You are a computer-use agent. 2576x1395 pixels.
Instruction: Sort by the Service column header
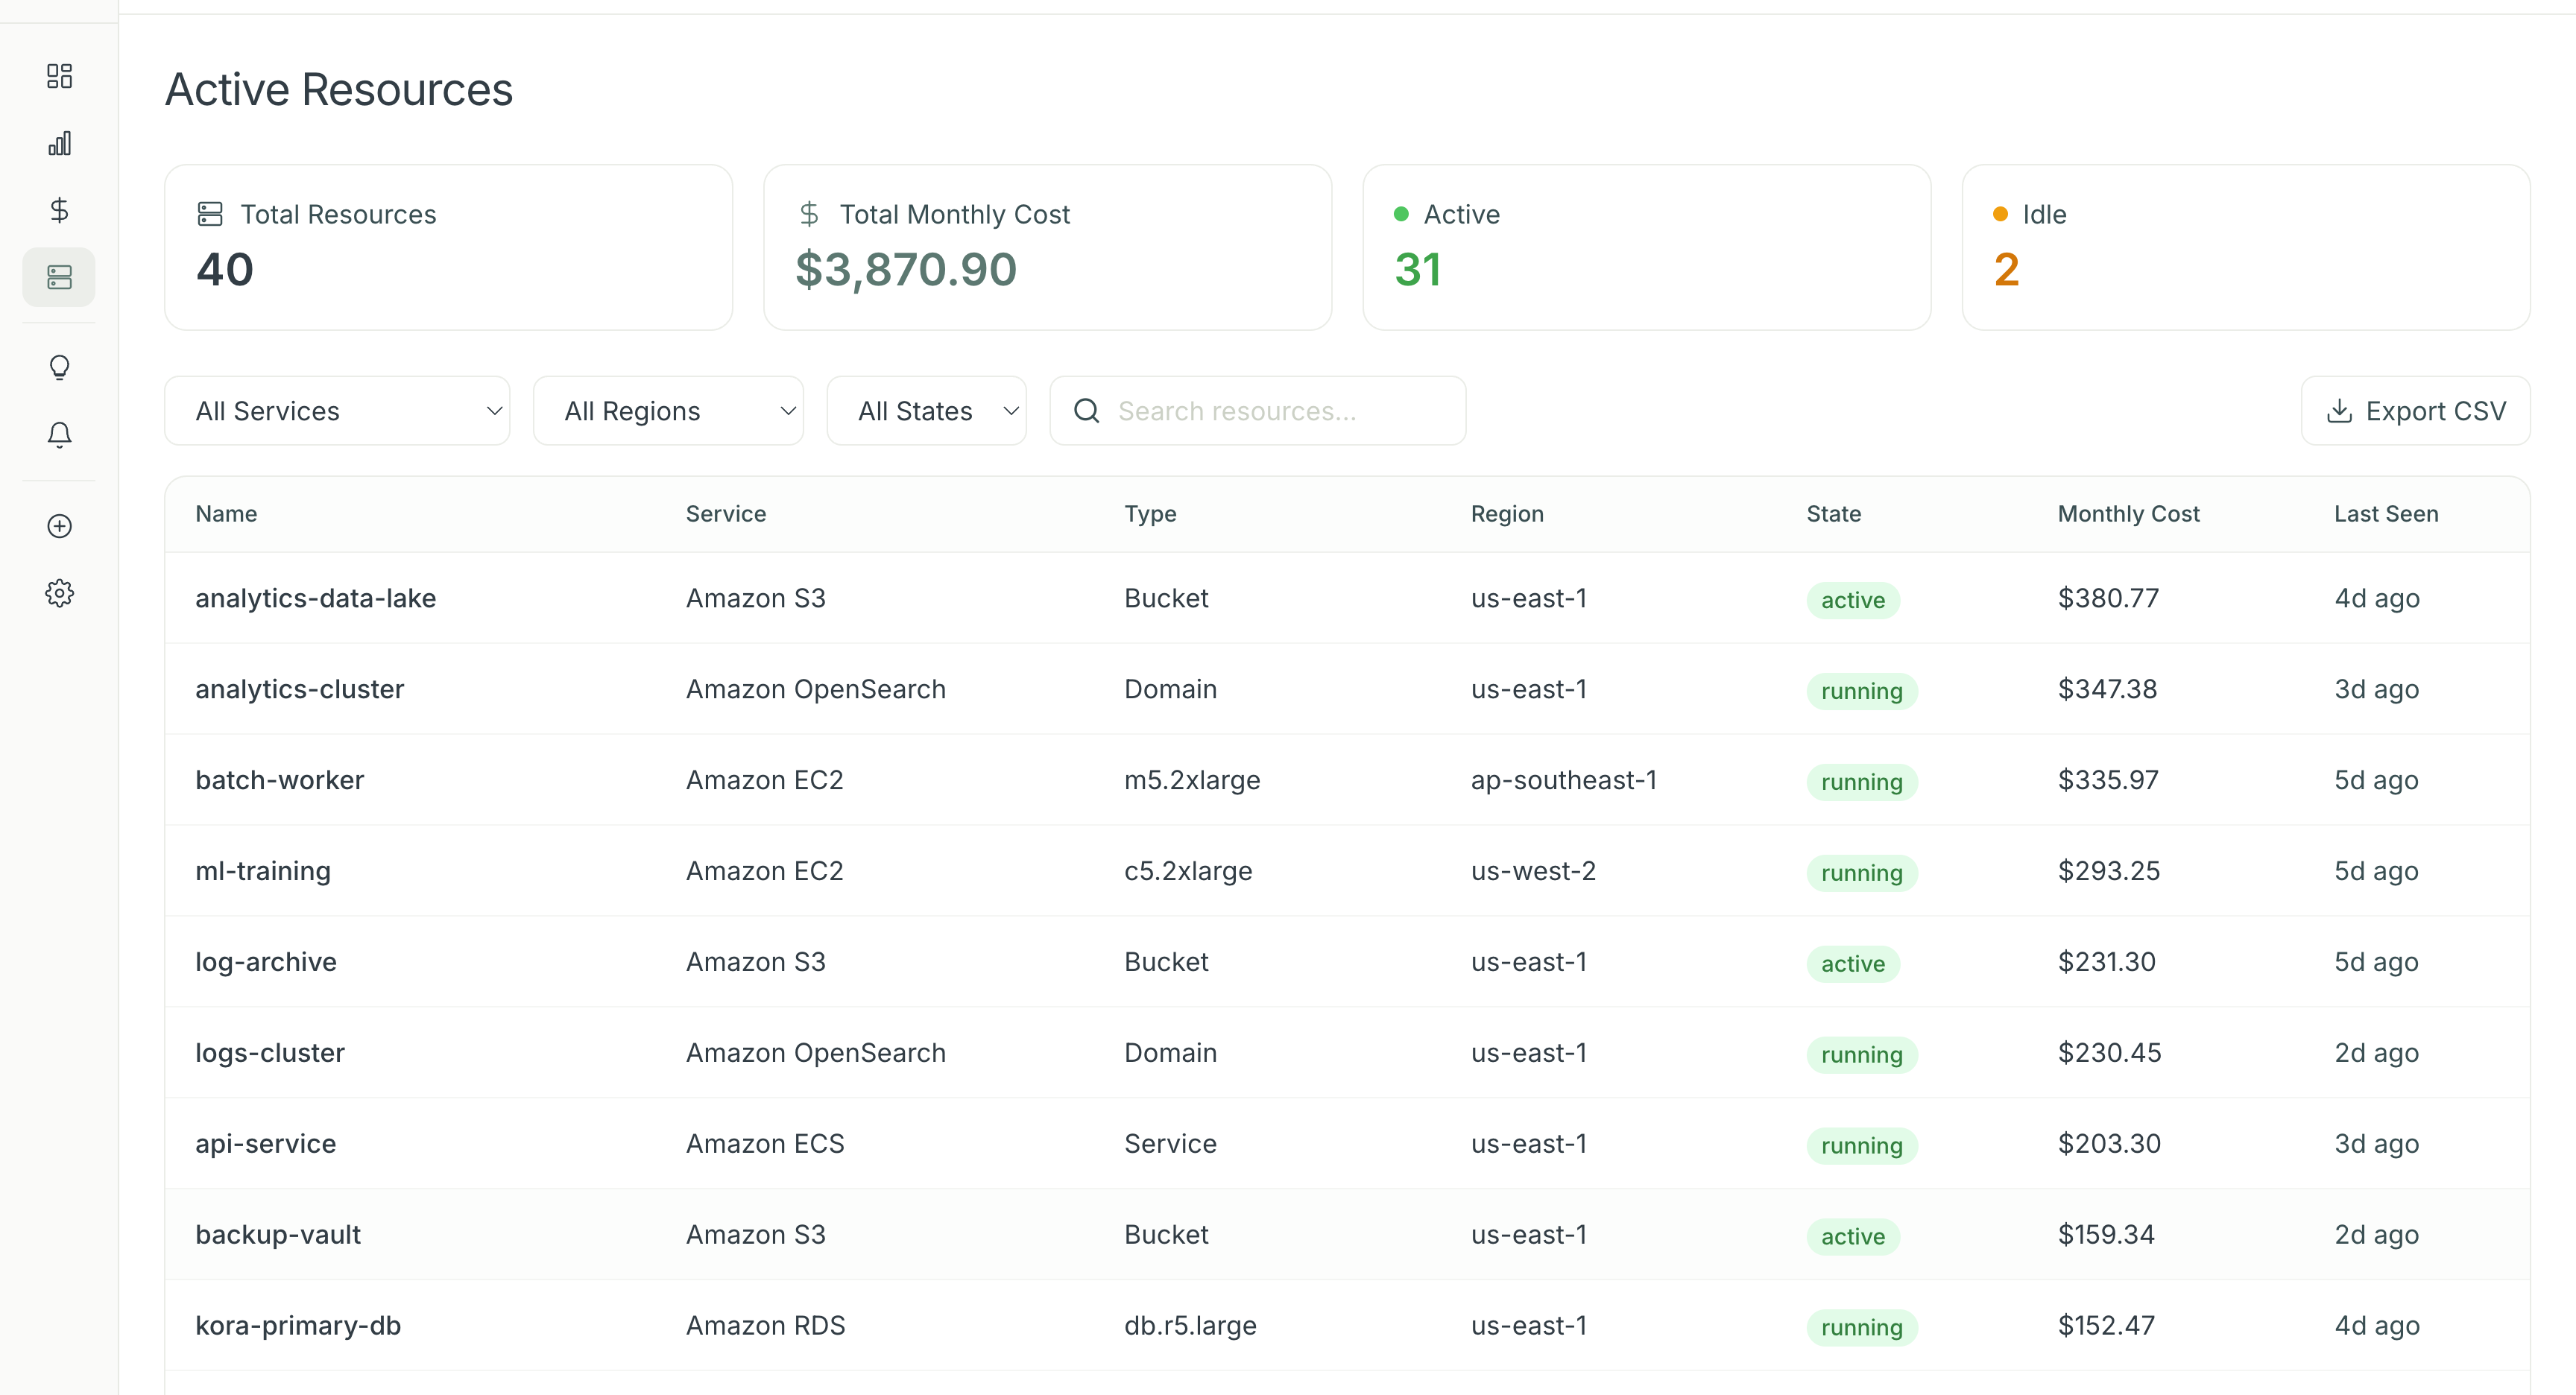tap(726, 514)
